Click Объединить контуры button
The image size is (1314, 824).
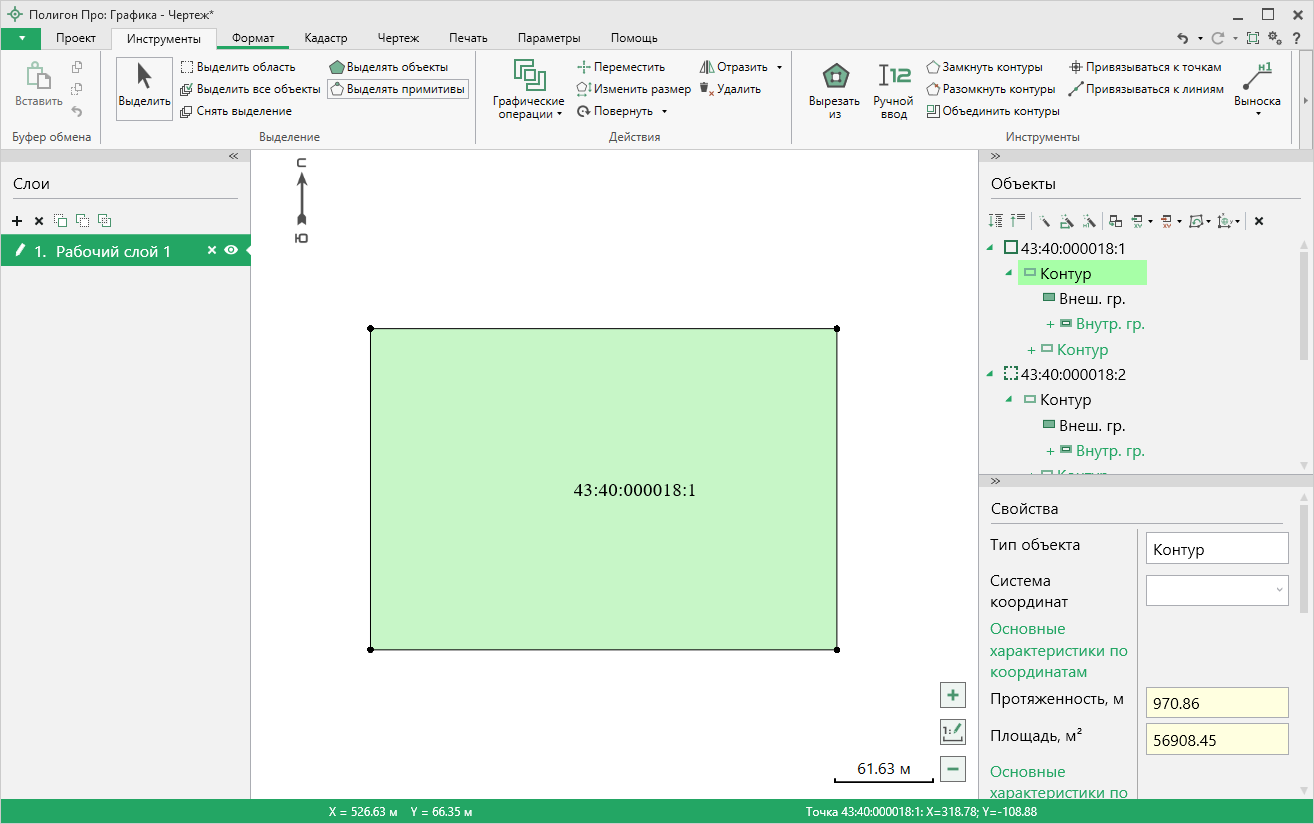pos(992,111)
